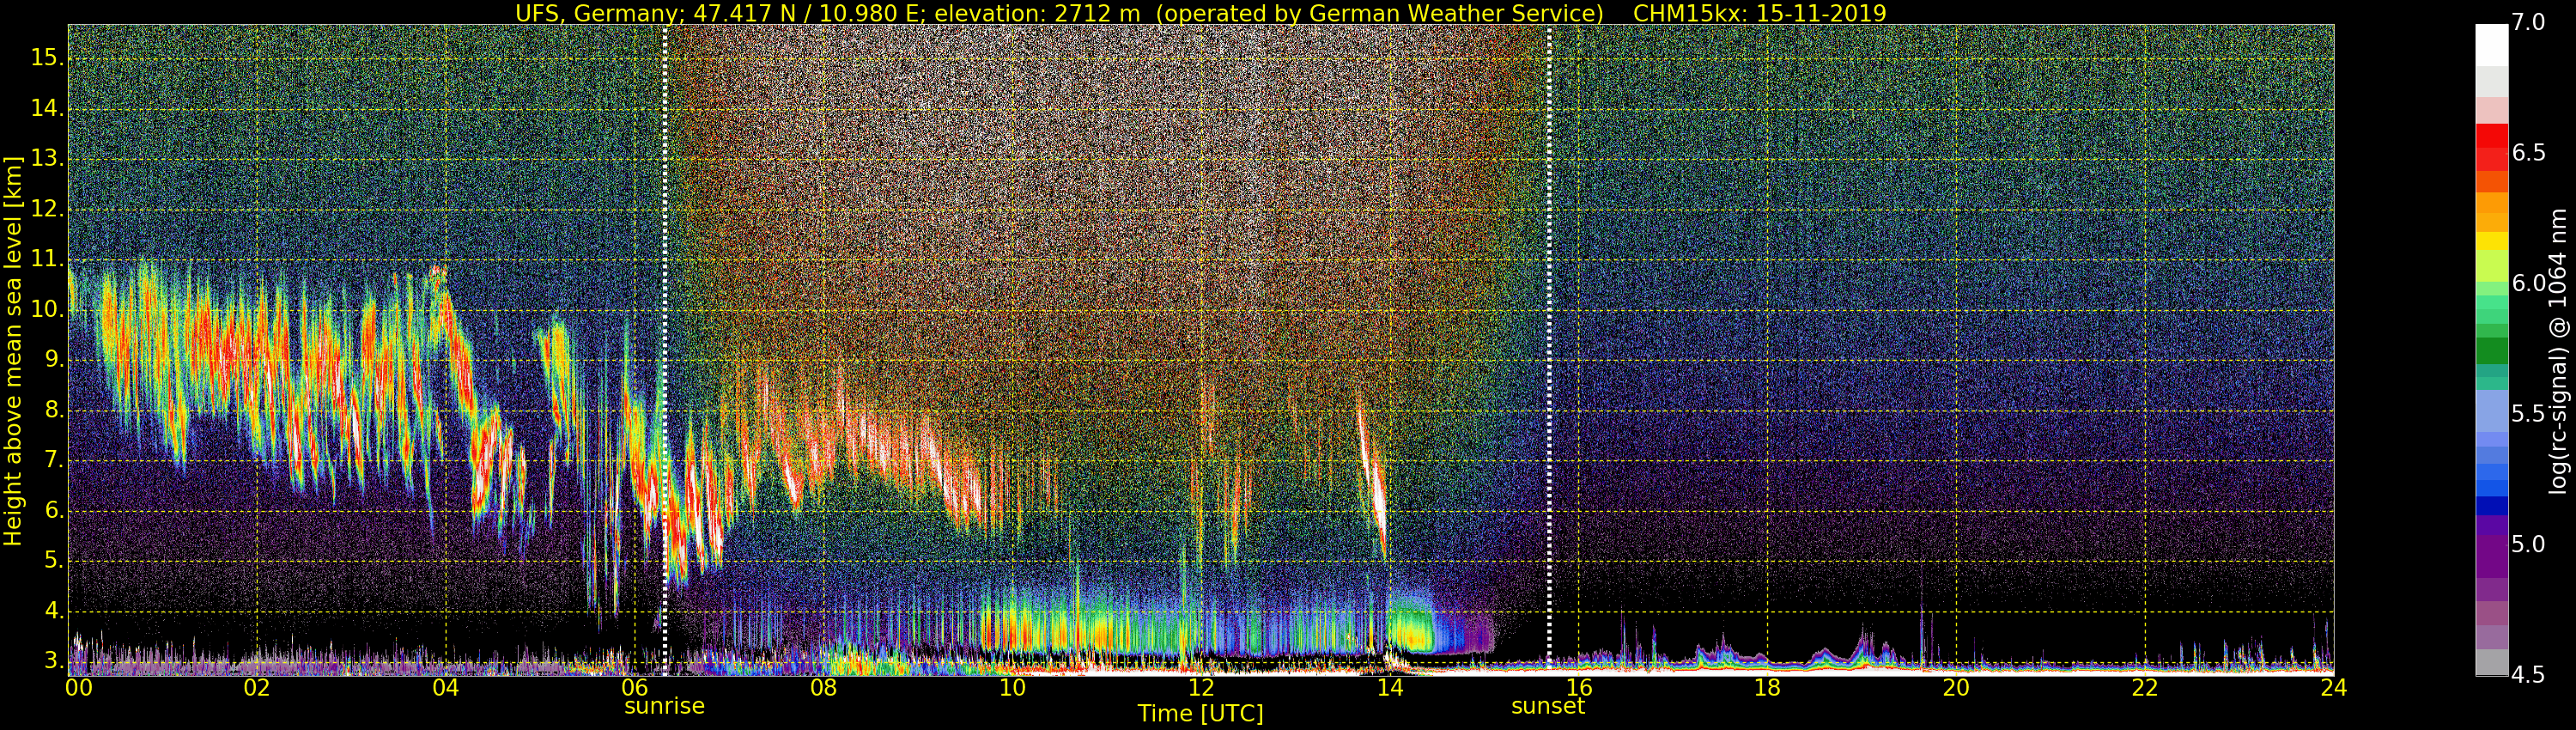Viewport: 2576px width, 730px height.
Task: Click the height tick label '6.'
Action: pos(53,511)
